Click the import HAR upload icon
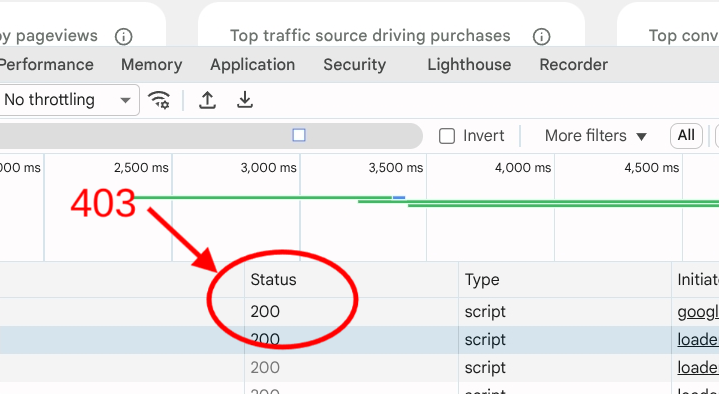This screenshot has height=394, width=719. click(x=207, y=100)
